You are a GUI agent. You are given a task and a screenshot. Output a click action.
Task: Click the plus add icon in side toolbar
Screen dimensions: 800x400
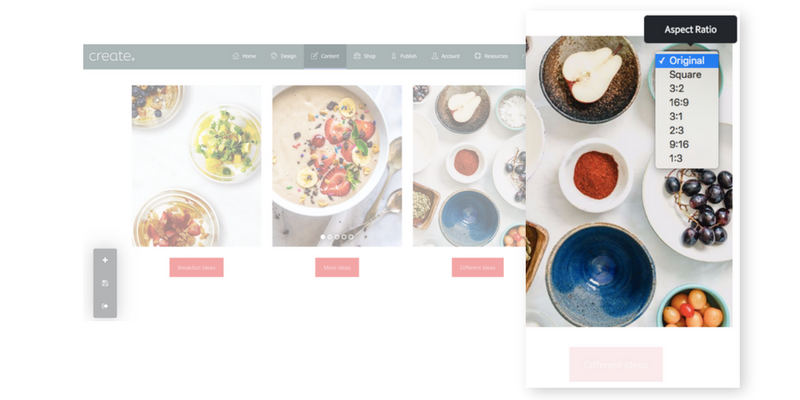(105, 260)
